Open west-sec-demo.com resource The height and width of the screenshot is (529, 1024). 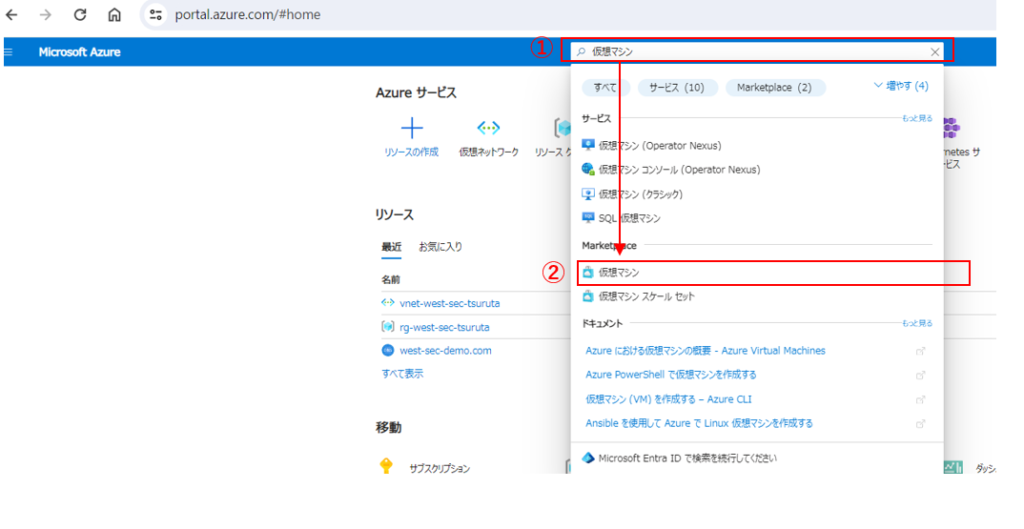(x=445, y=351)
